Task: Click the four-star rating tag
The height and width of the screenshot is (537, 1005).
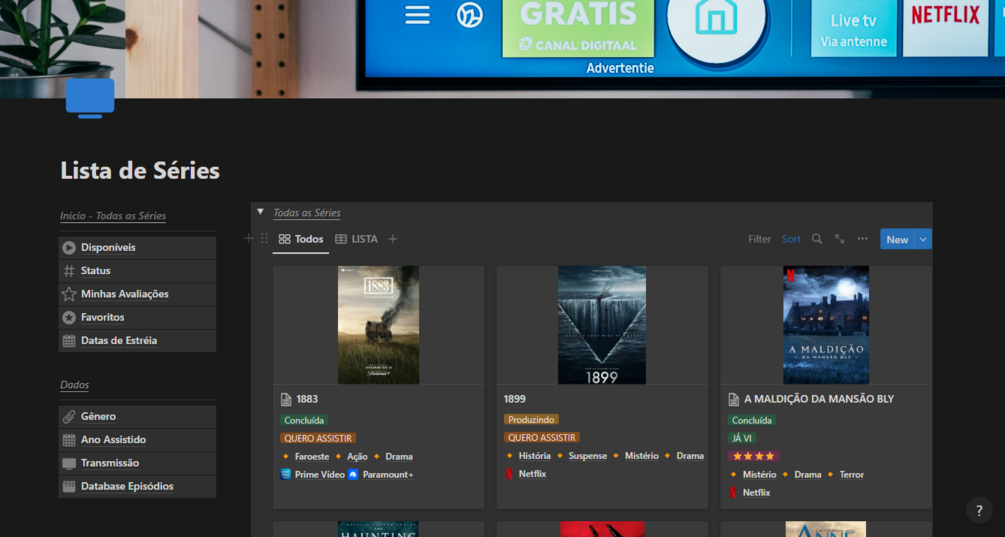Action: (x=754, y=456)
